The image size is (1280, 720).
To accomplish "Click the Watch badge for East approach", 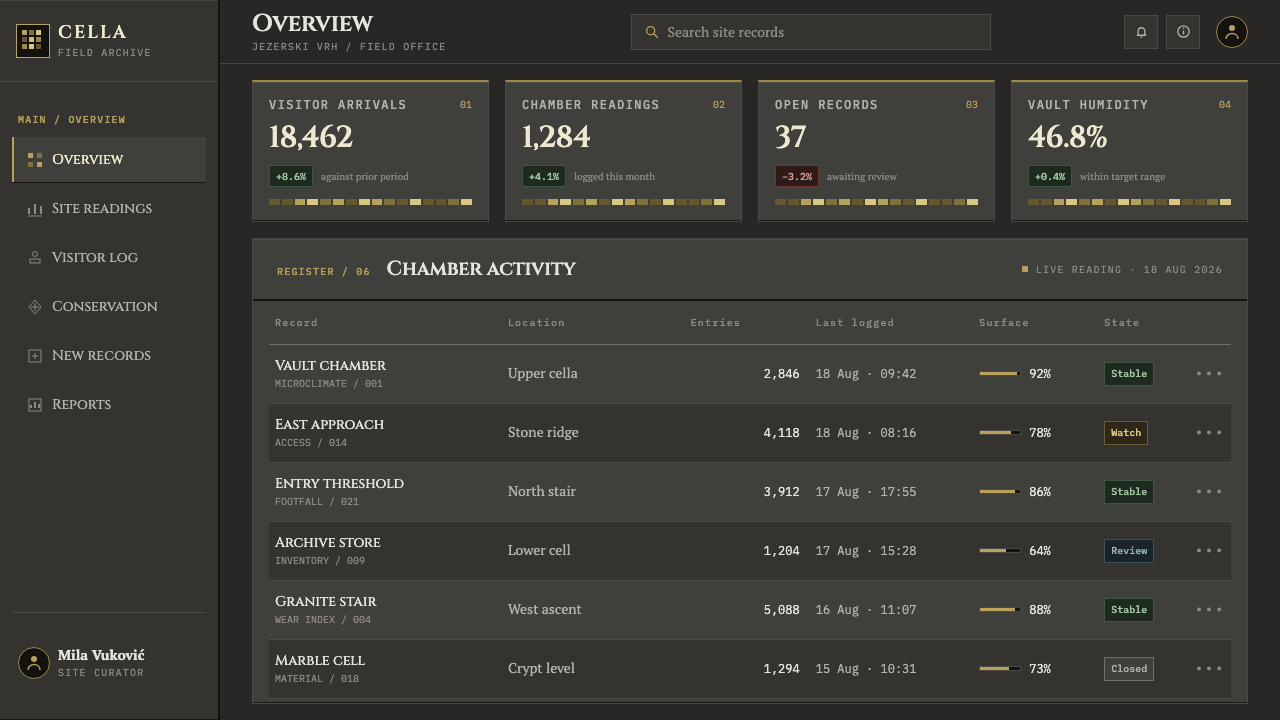I will click(x=1126, y=433).
